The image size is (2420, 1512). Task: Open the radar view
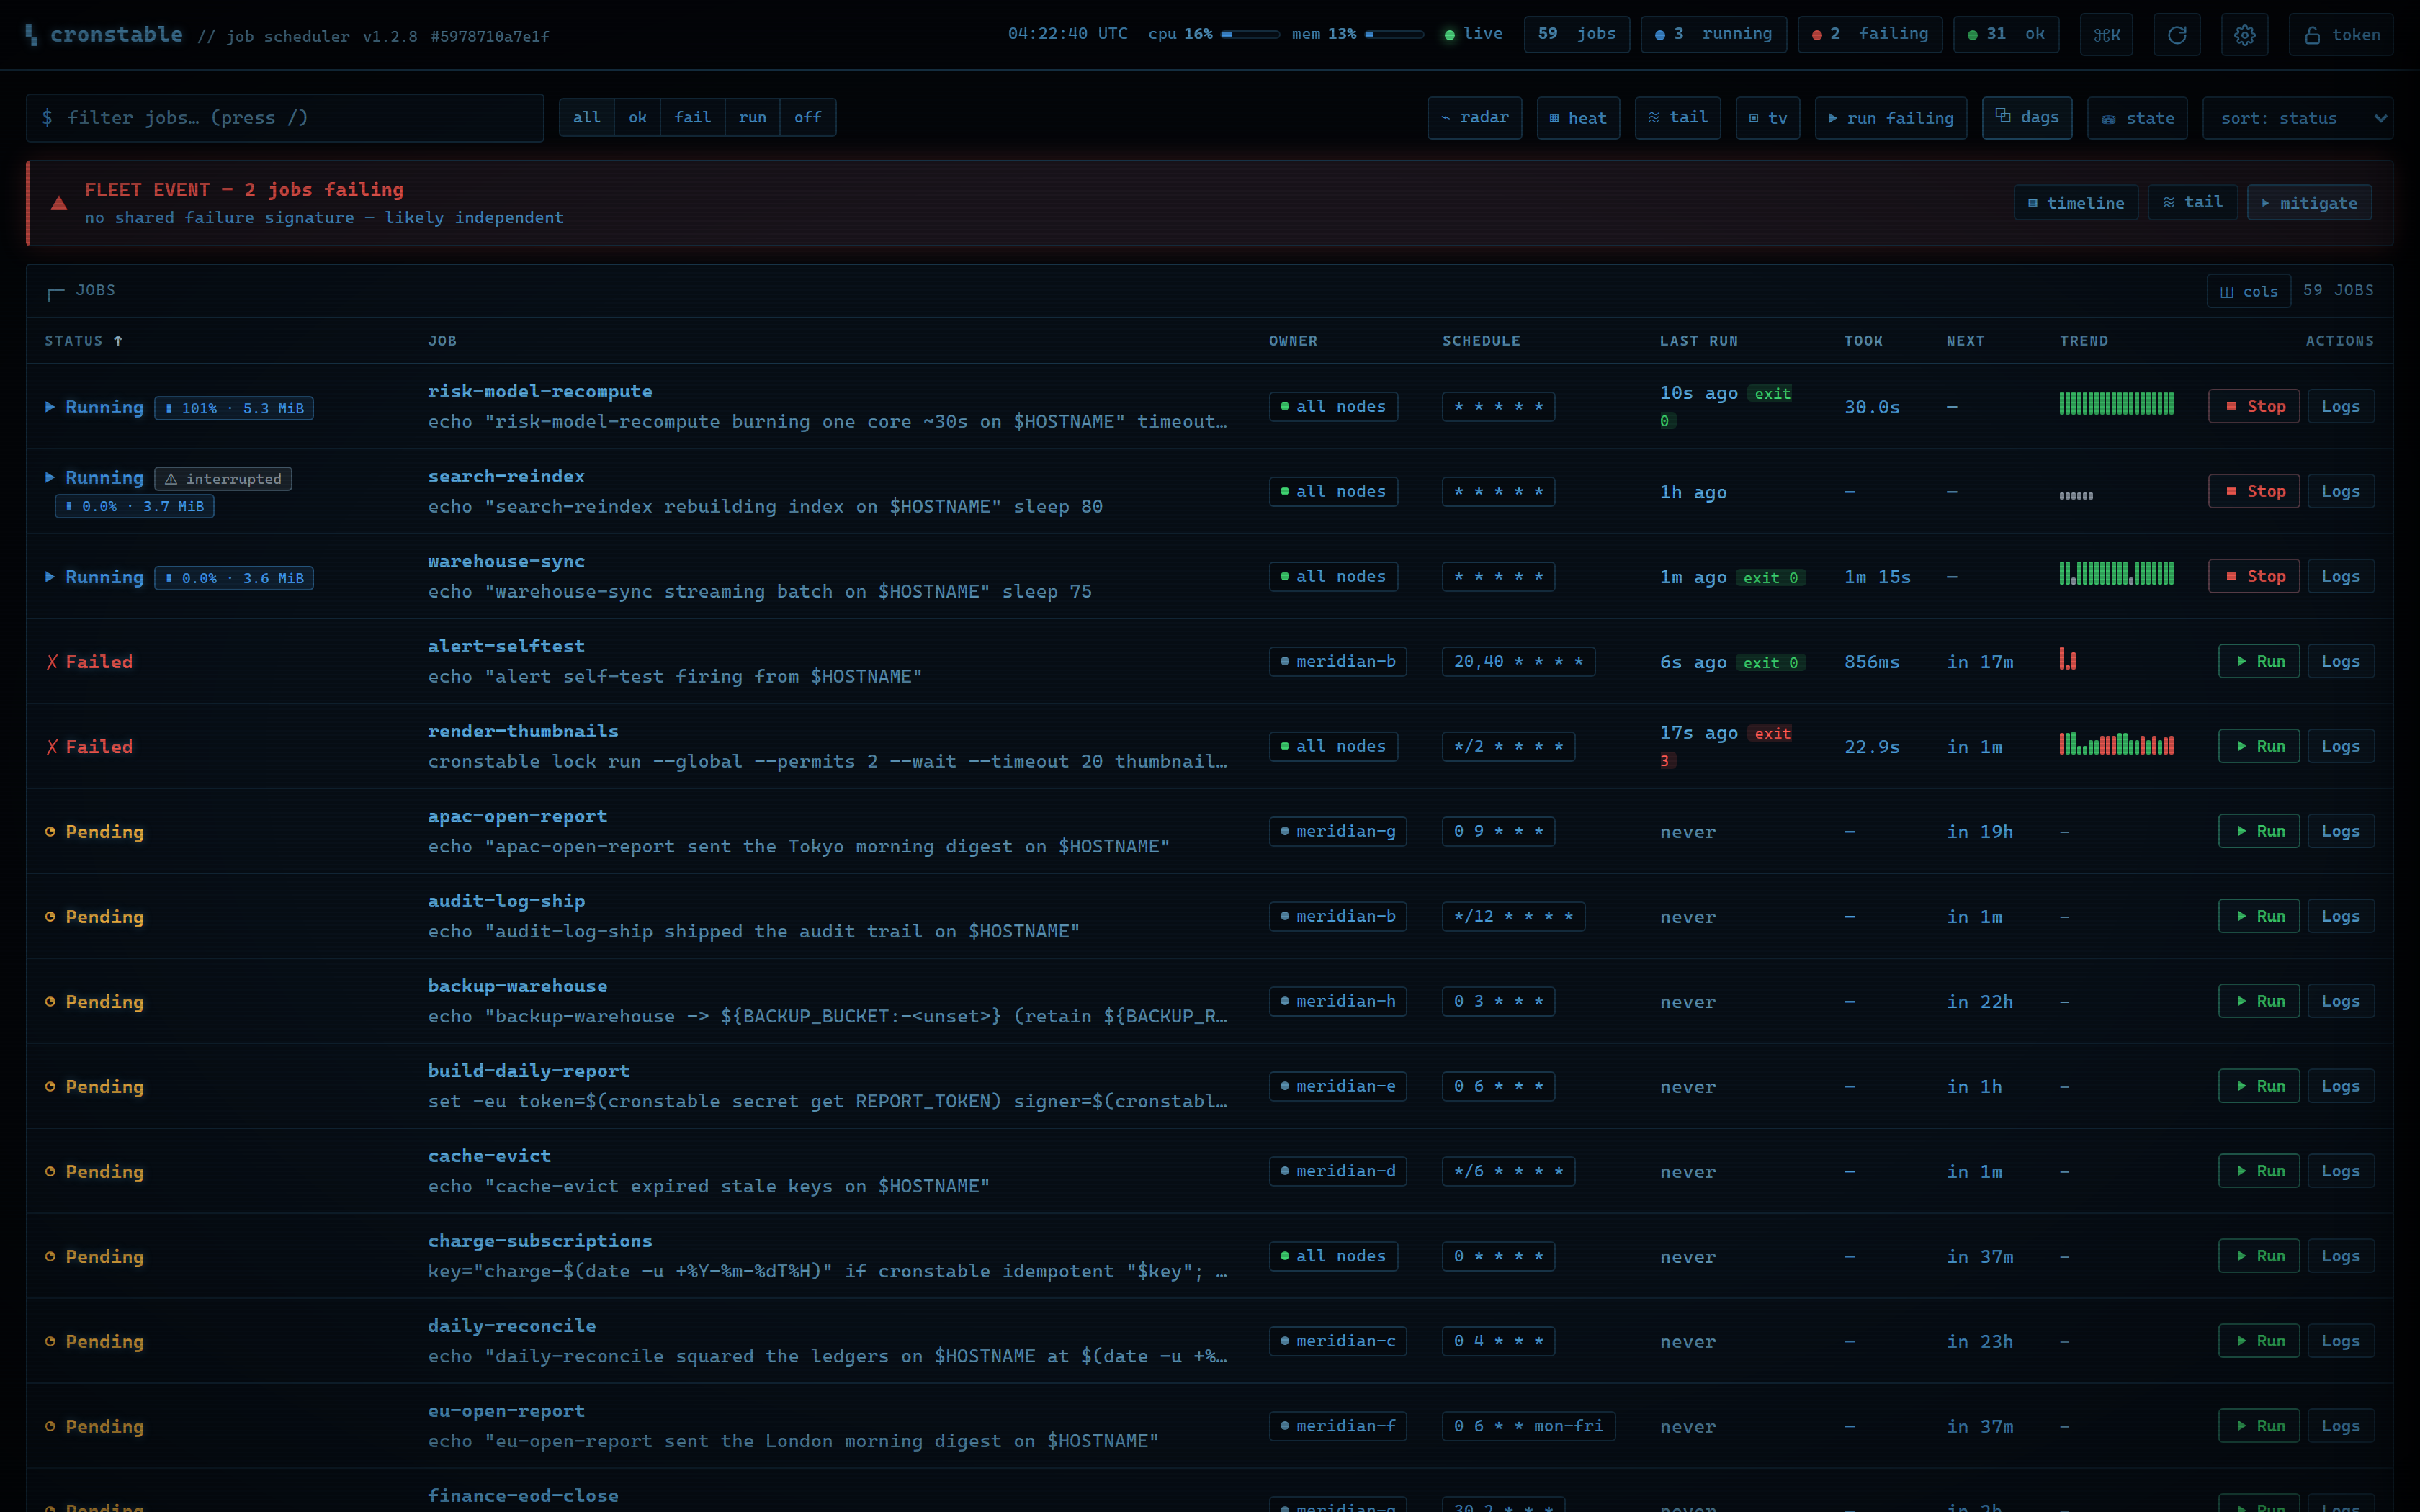pyautogui.click(x=1474, y=118)
